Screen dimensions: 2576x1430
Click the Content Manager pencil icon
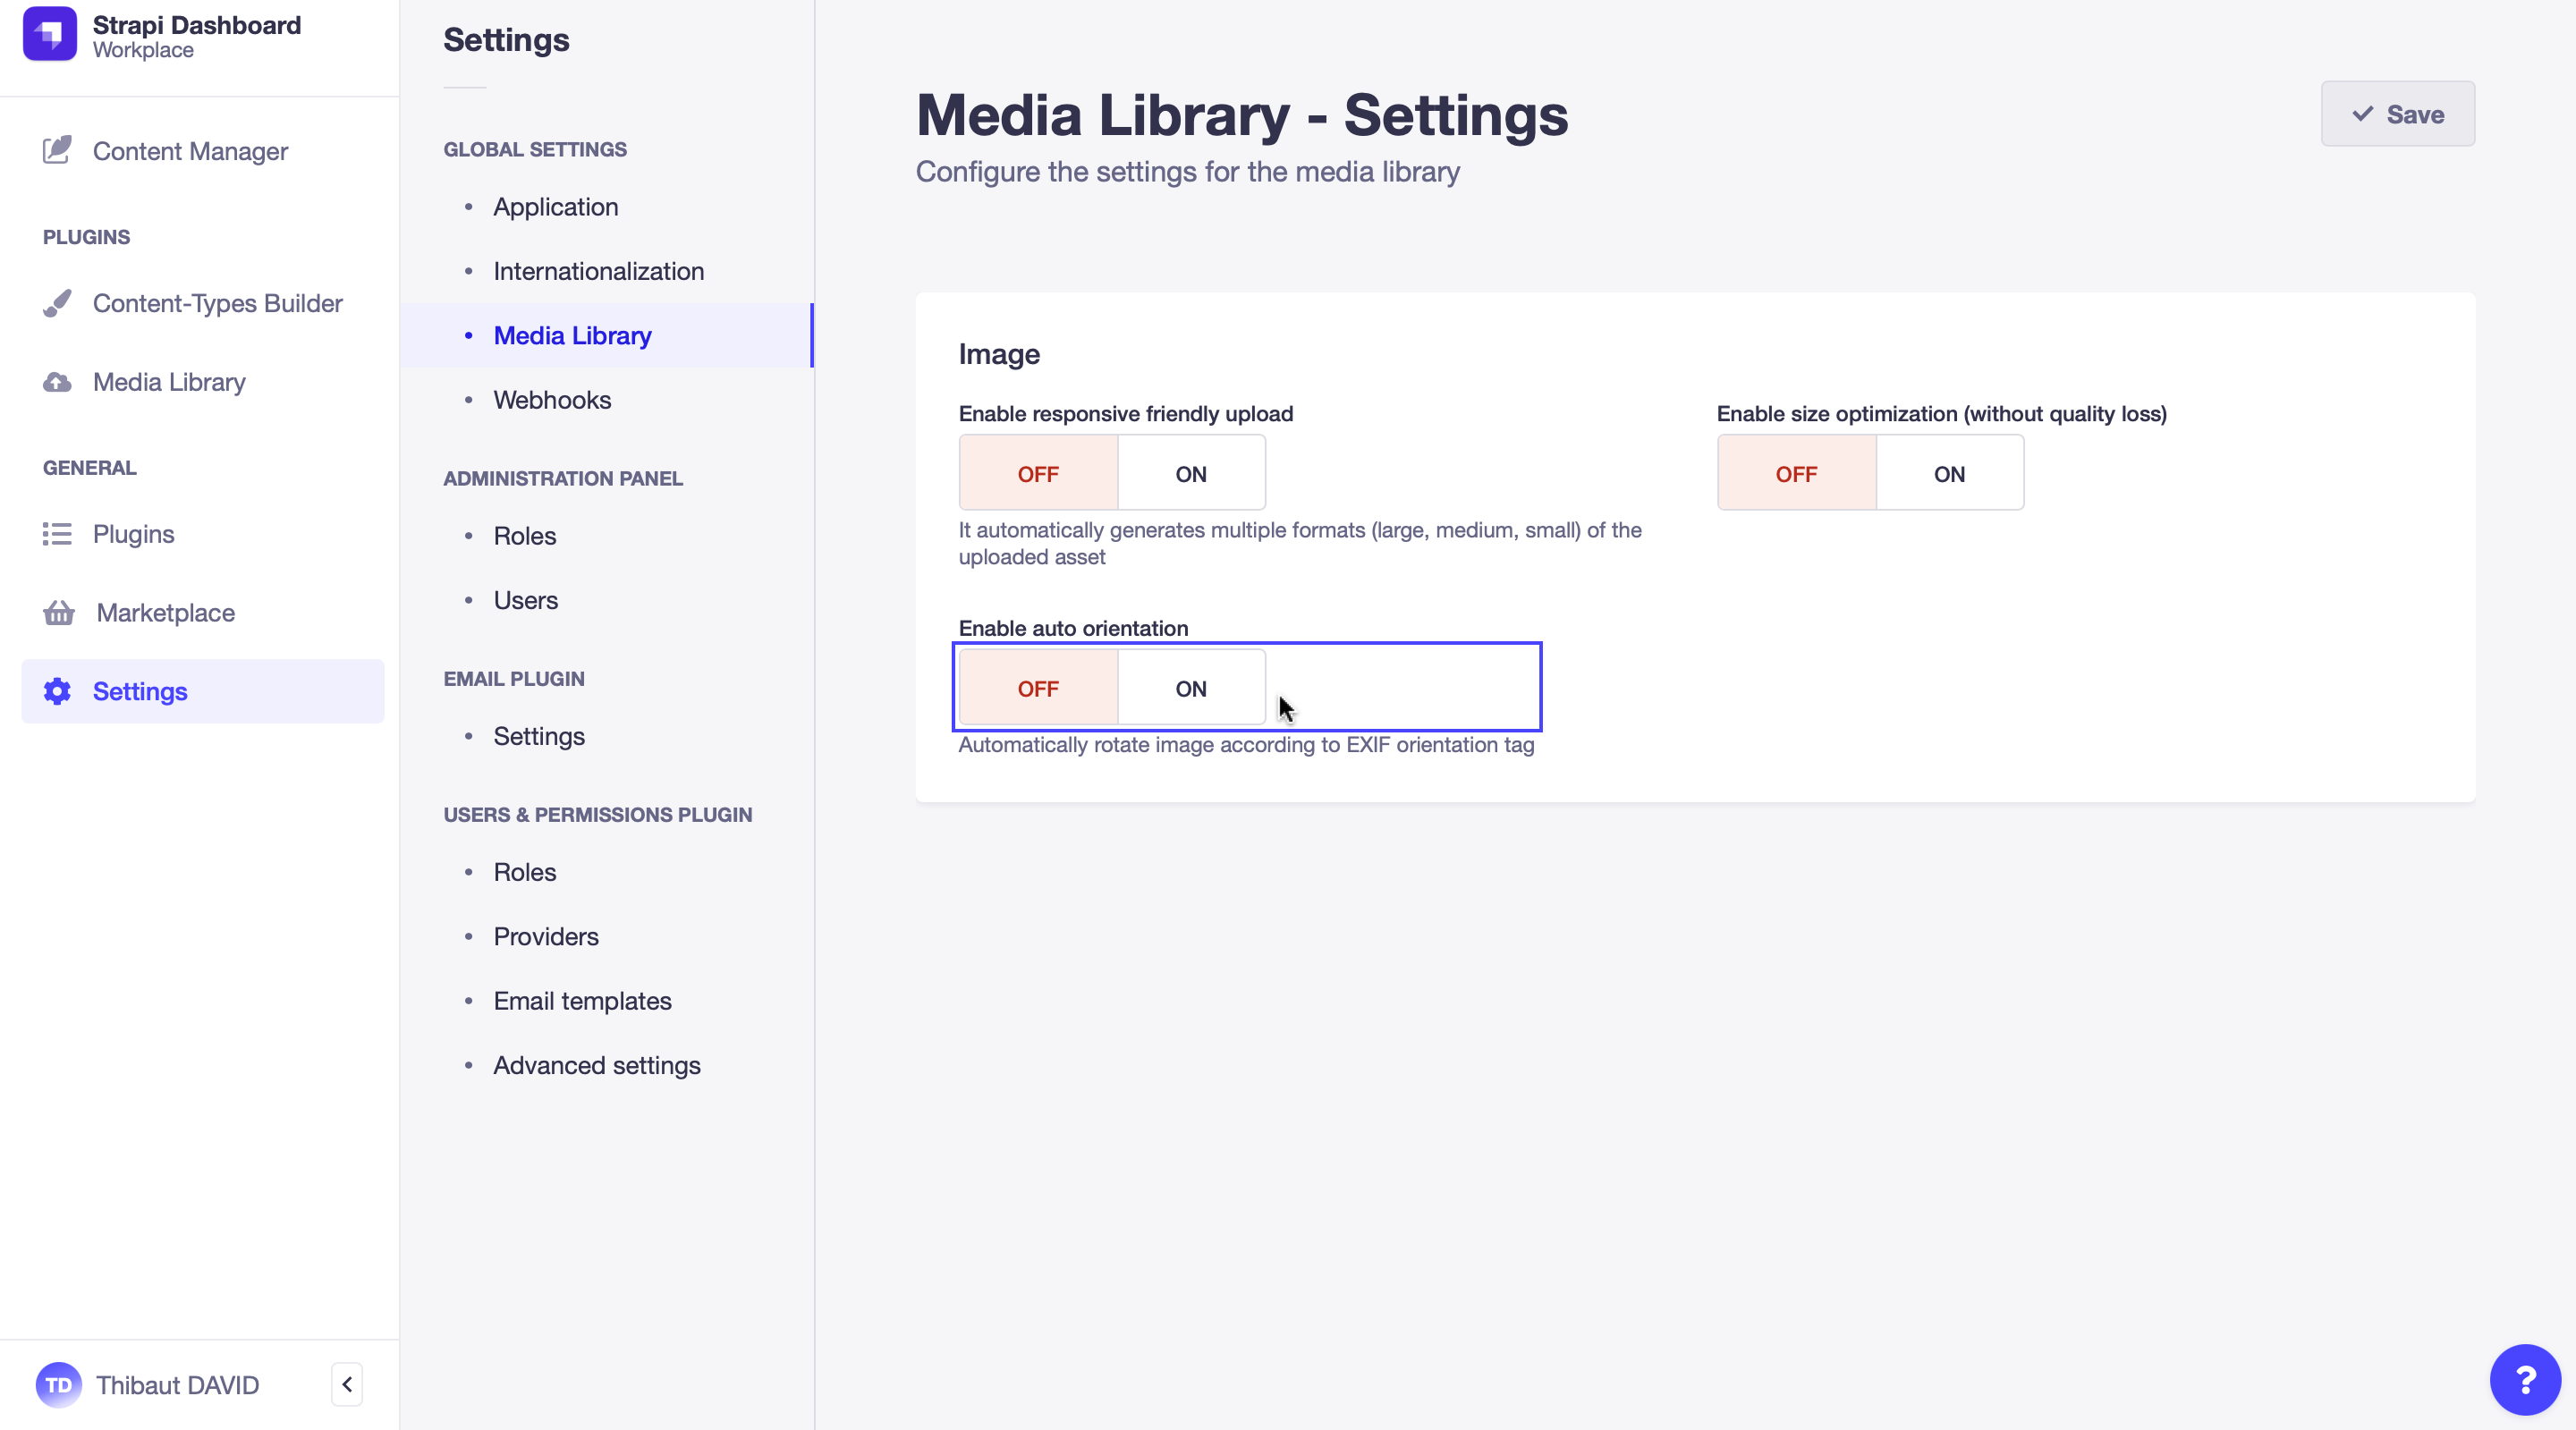57,150
